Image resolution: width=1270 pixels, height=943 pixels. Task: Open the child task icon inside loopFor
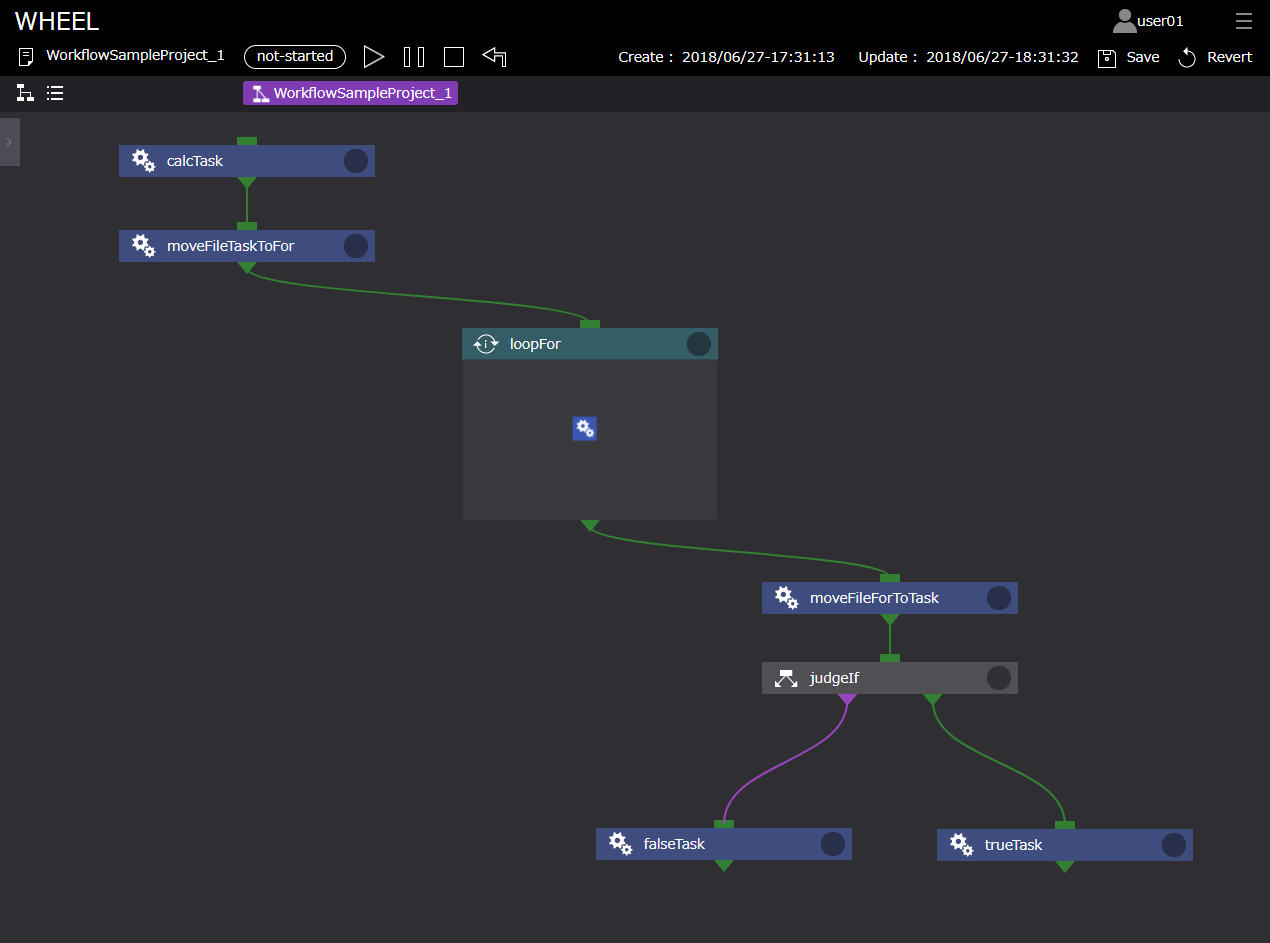click(x=585, y=429)
